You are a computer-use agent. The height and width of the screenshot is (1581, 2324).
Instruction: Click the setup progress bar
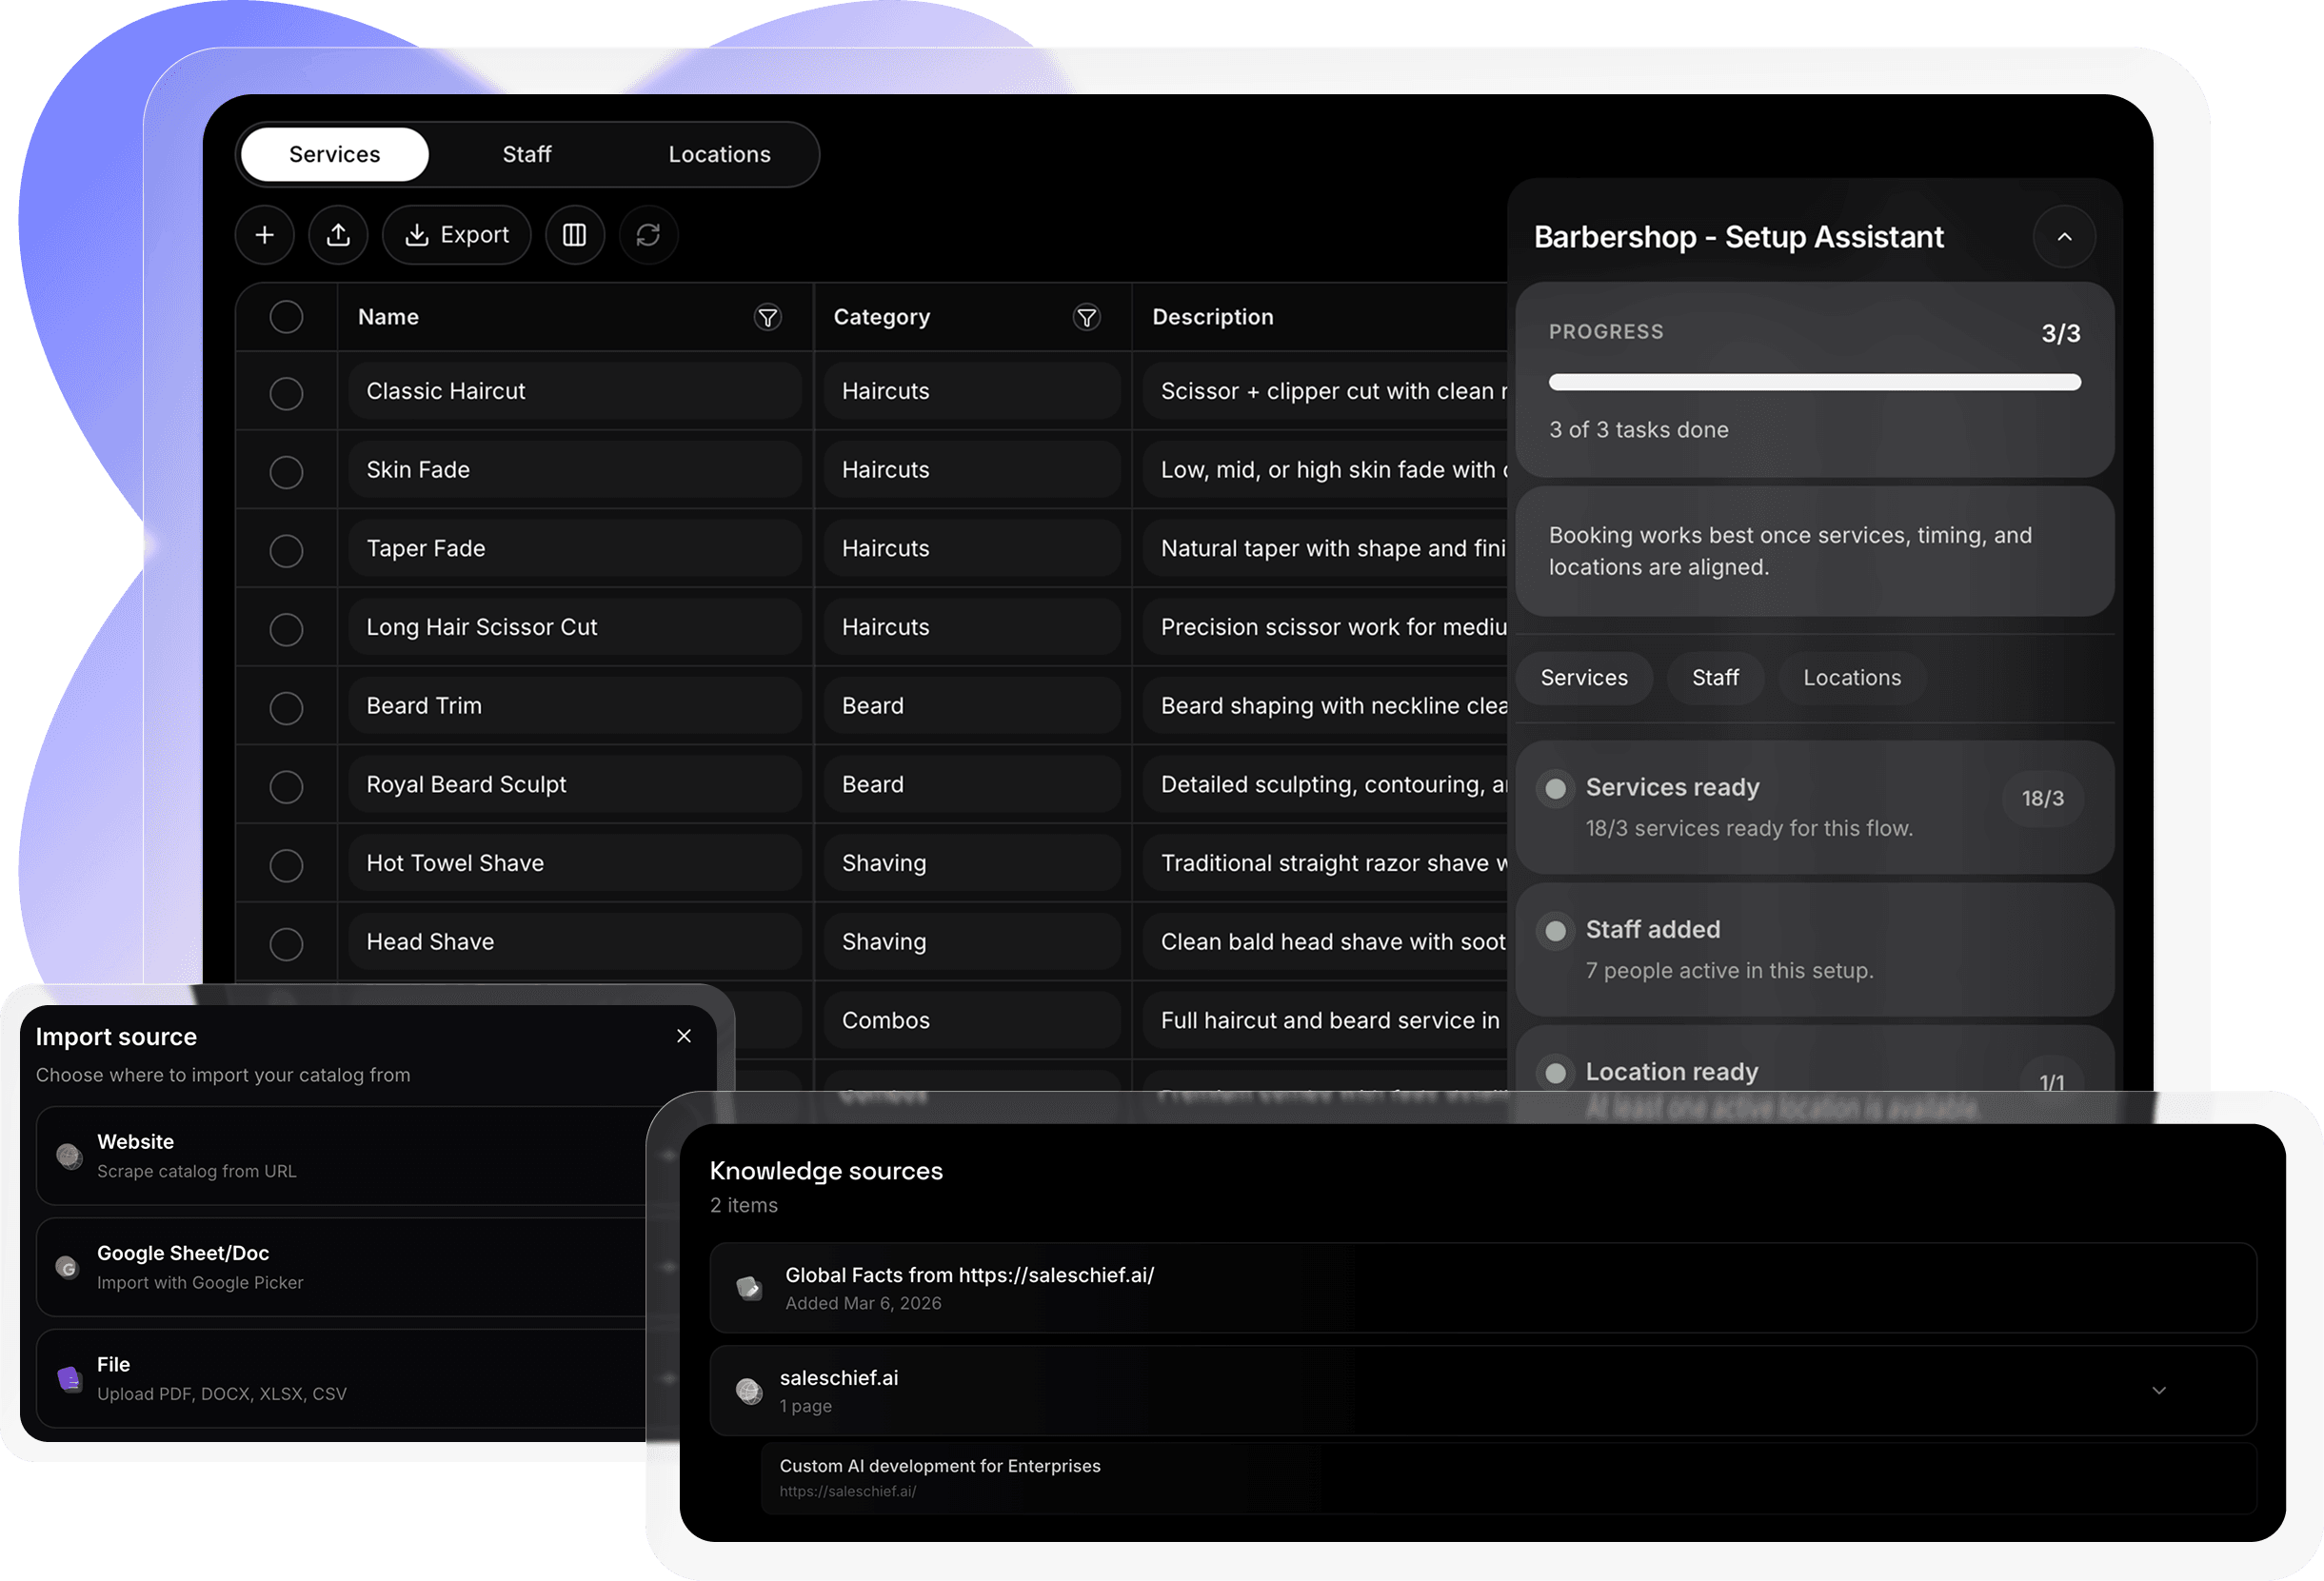[x=1814, y=382]
